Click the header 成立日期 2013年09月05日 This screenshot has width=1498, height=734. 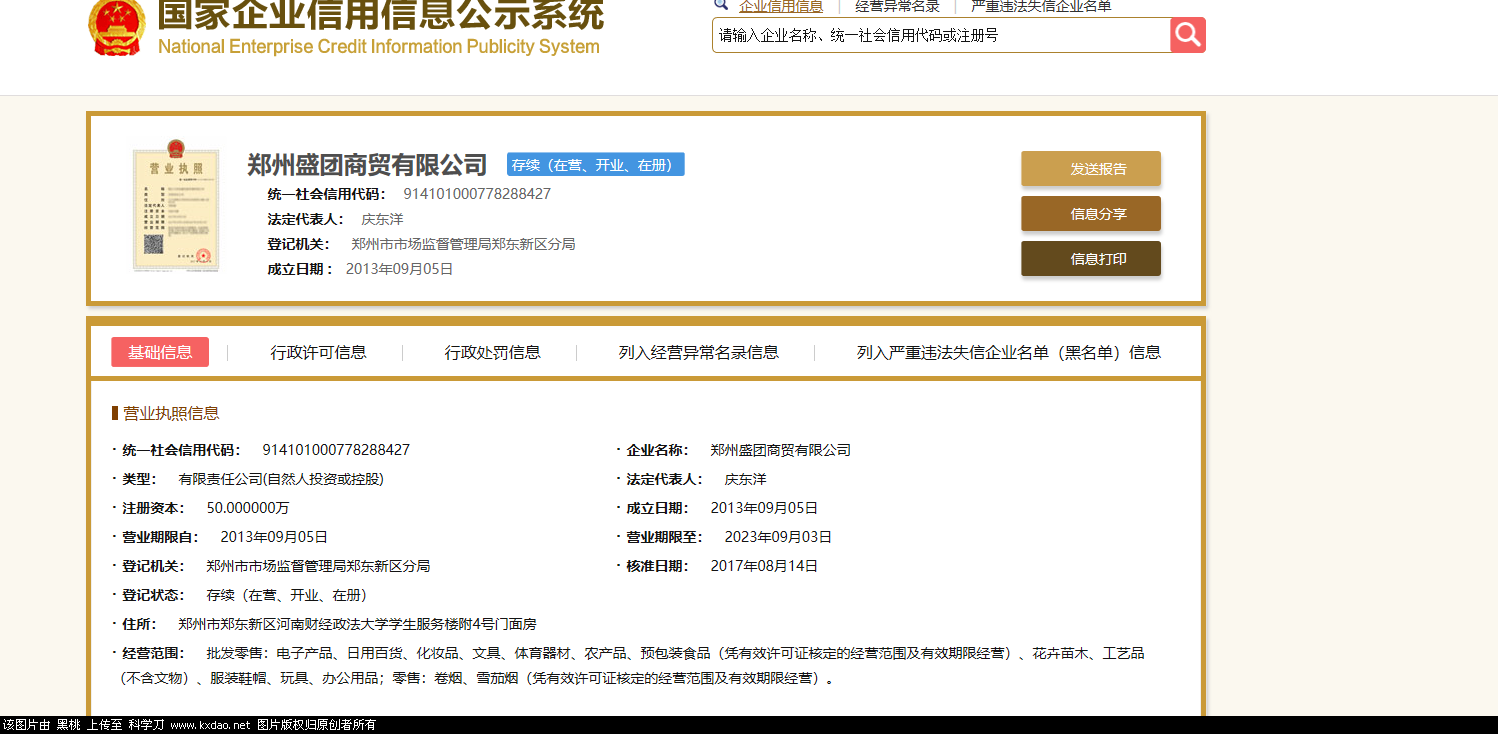(399, 269)
